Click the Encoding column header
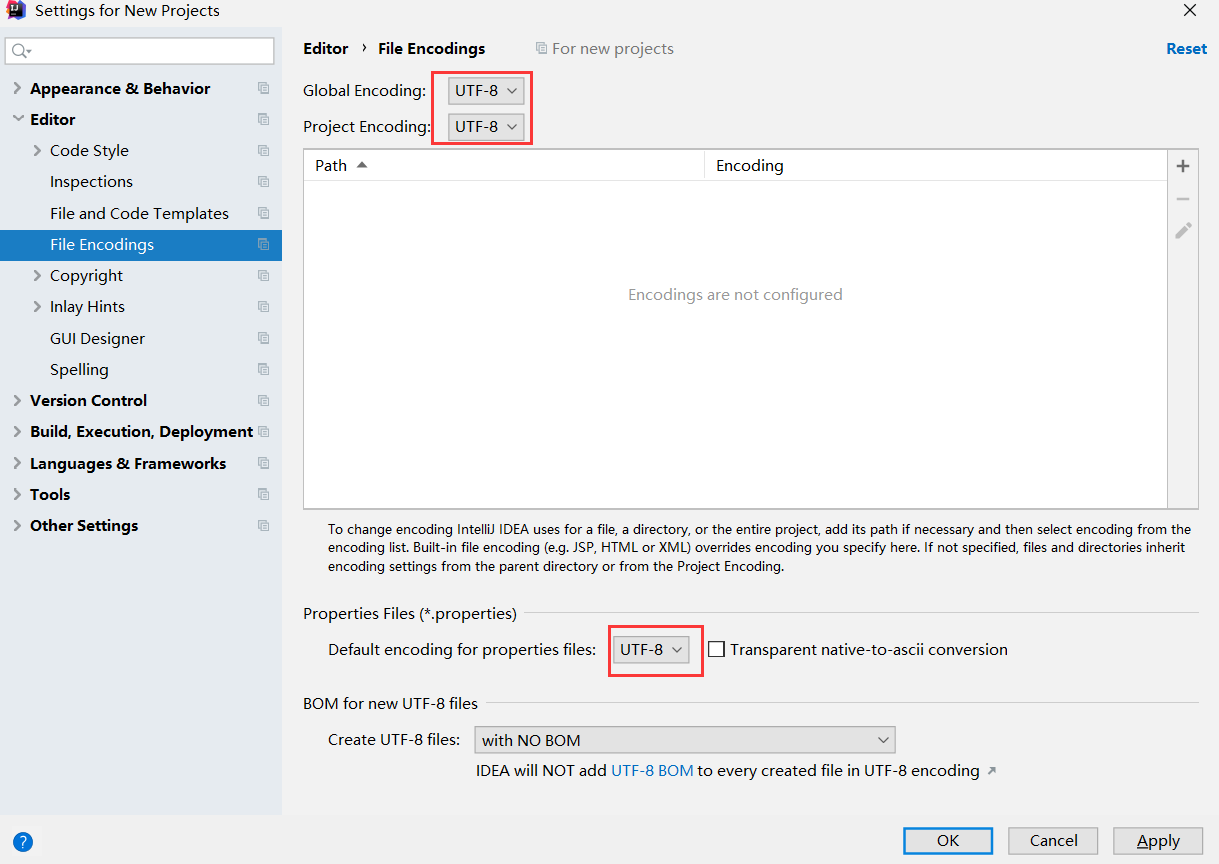The image size is (1219, 864). click(936, 165)
